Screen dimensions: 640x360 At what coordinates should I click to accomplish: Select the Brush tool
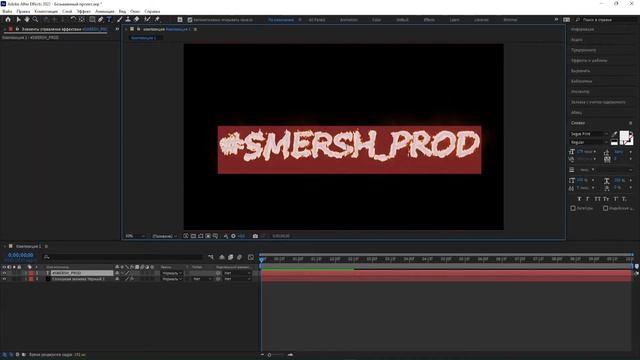[x=120, y=19]
